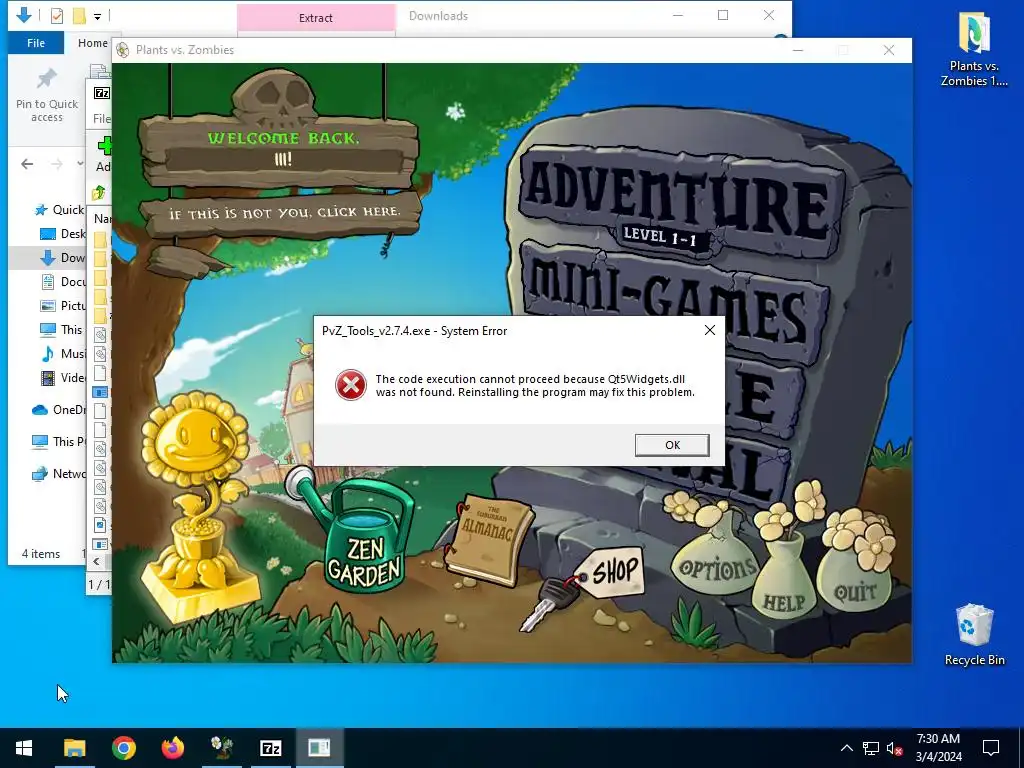Show hidden system tray icons
The image size is (1024, 768).
coord(846,748)
